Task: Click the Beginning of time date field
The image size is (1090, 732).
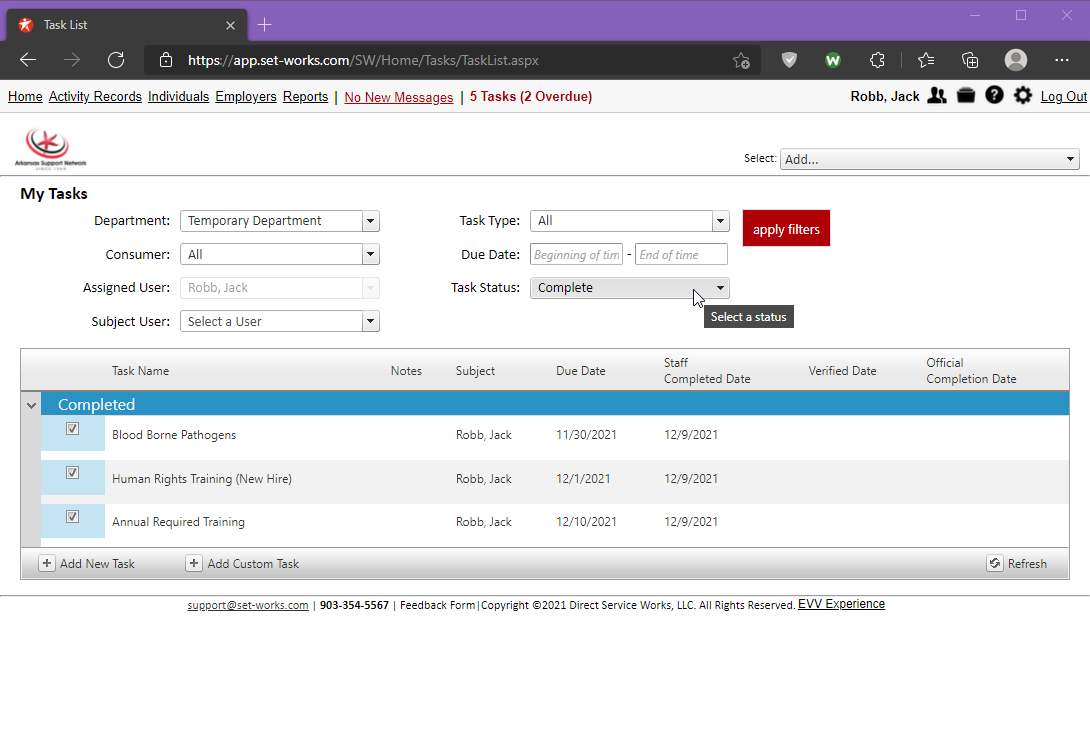Action: pos(576,255)
